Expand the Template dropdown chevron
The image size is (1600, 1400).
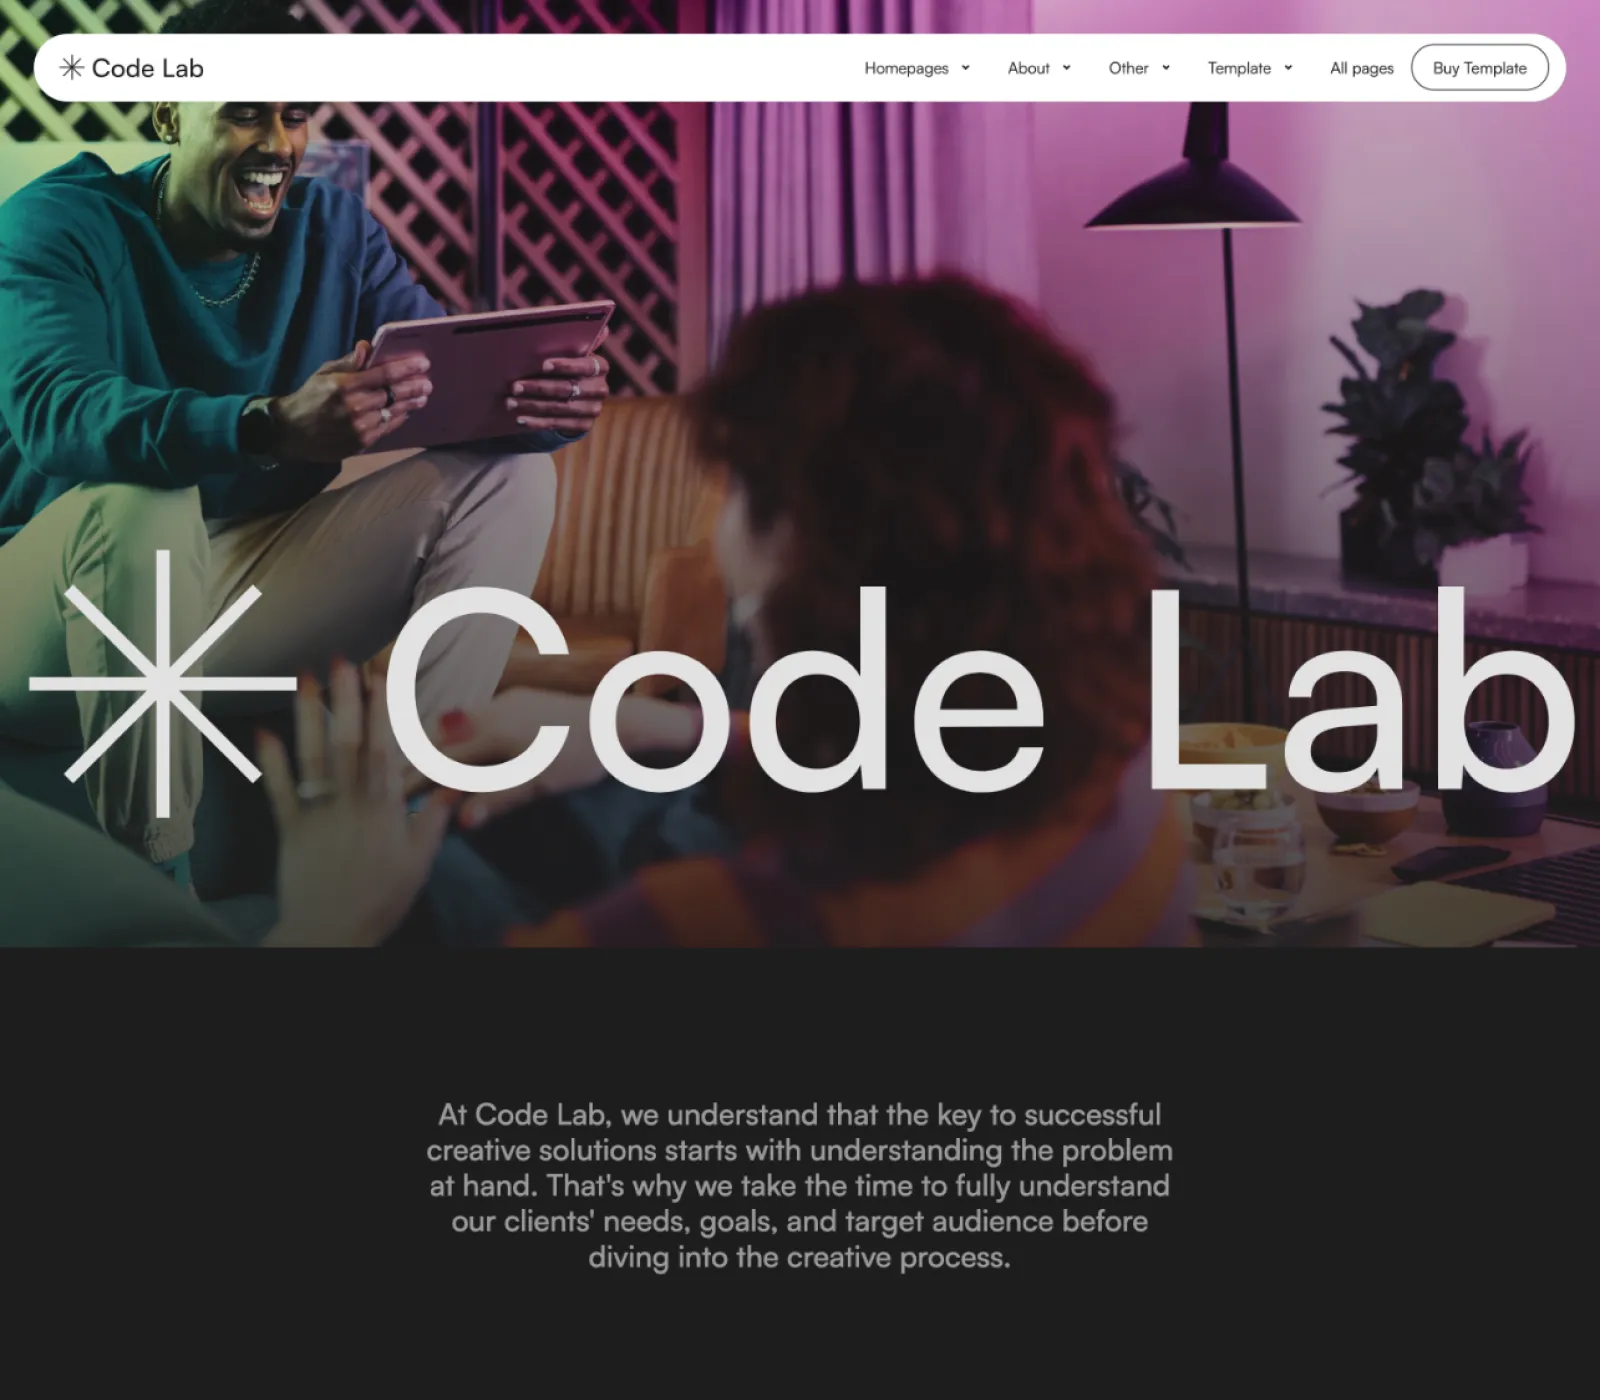point(1288,68)
